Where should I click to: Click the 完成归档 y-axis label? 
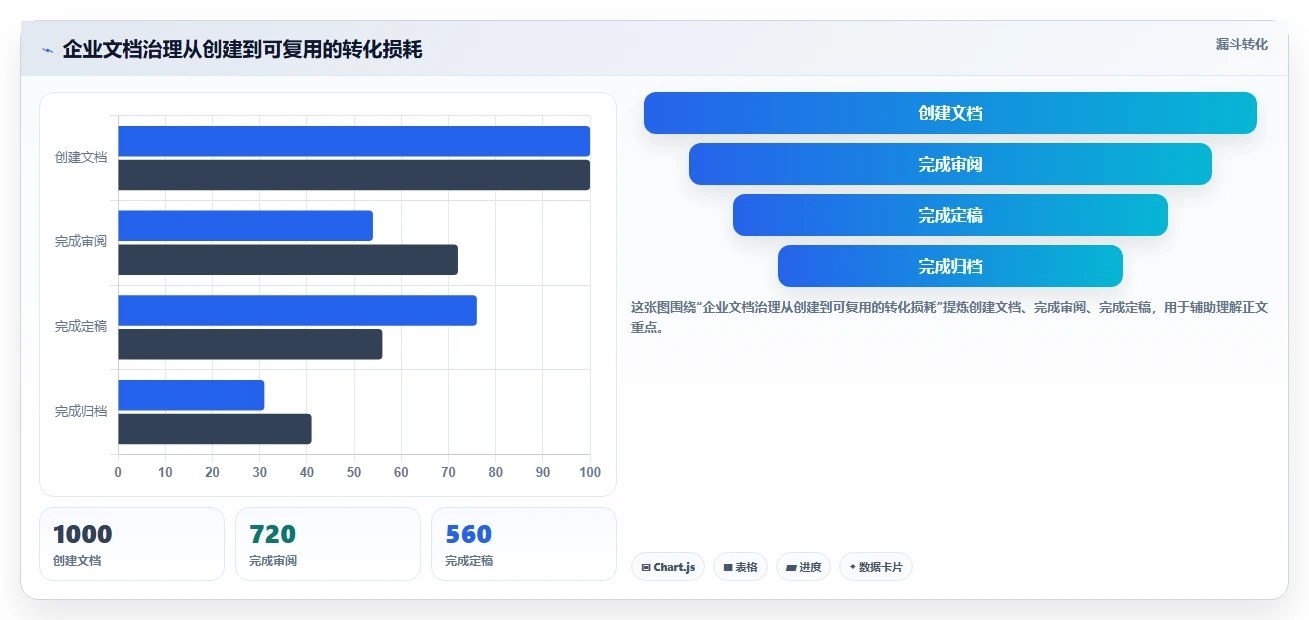[81, 412]
